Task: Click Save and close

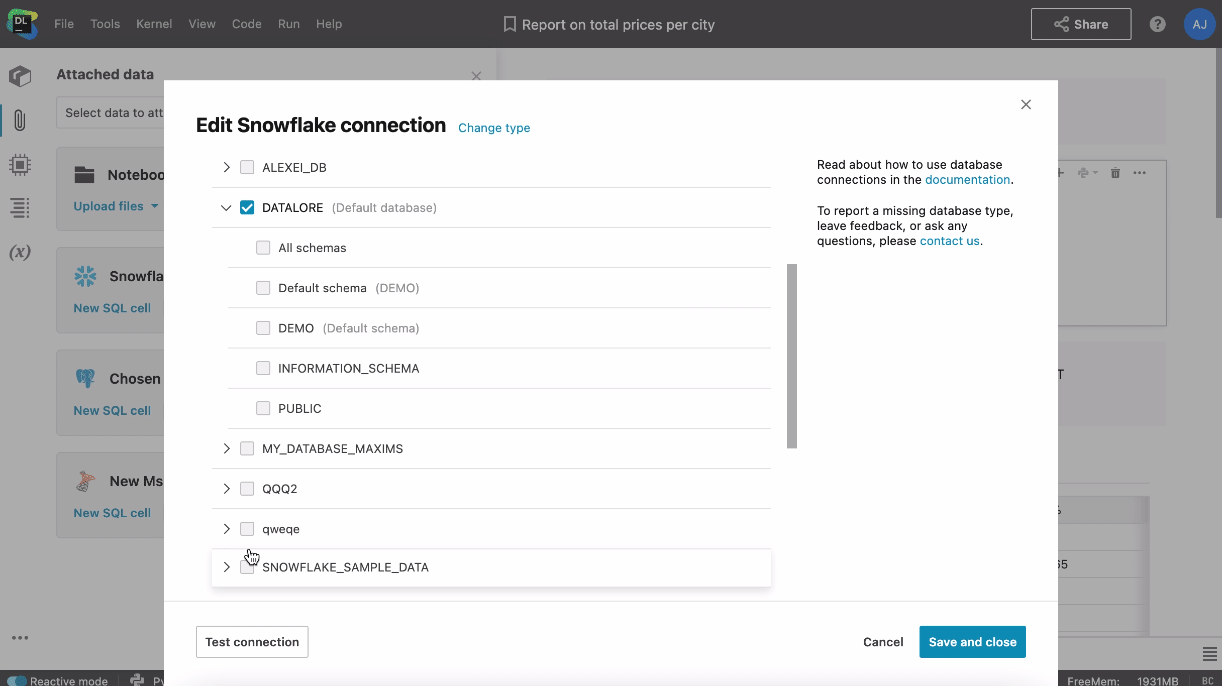Action: tap(972, 642)
